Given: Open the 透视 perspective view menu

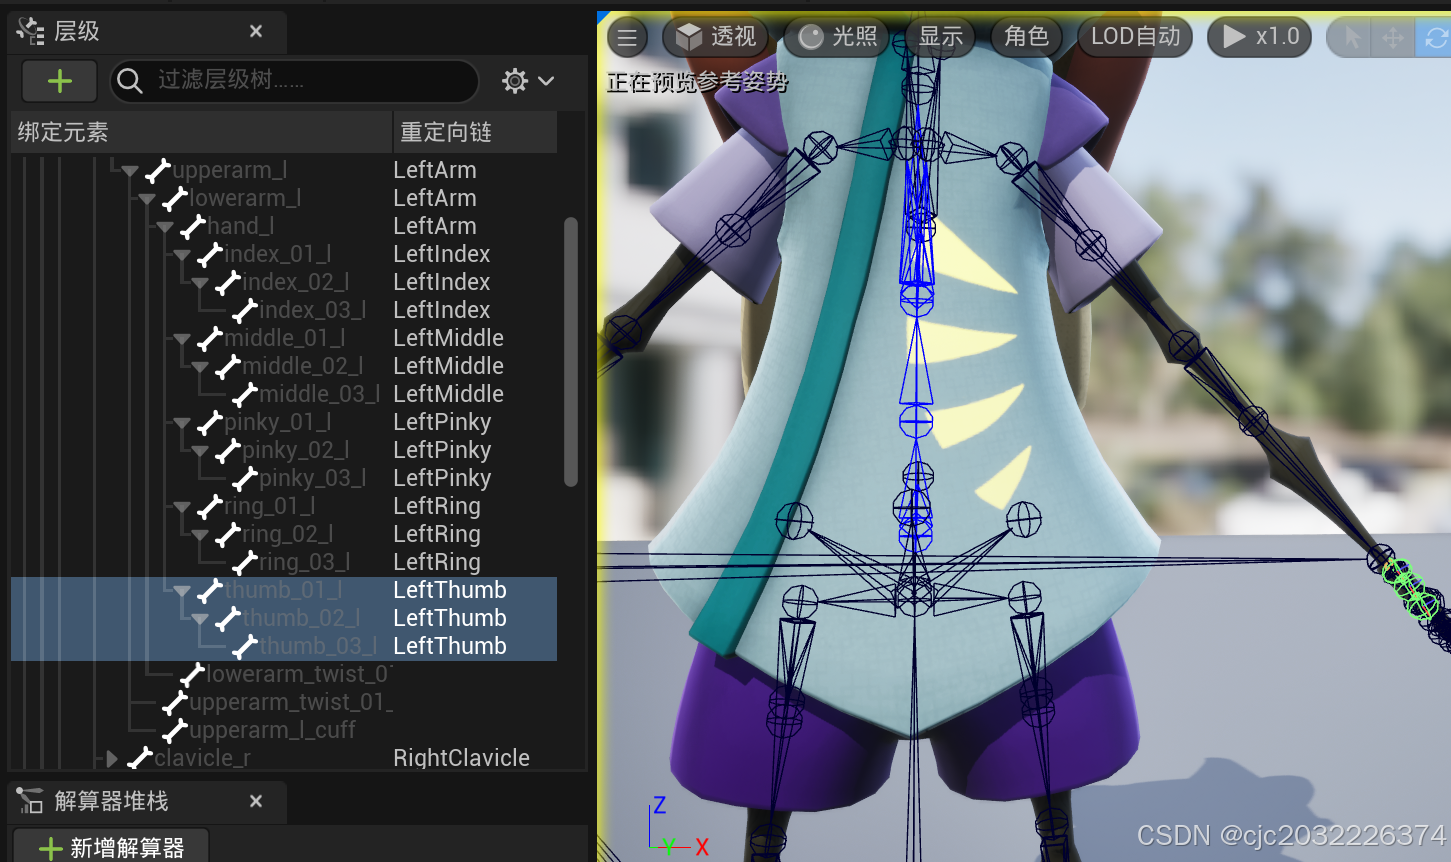Looking at the screenshot, I should [716, 37].
